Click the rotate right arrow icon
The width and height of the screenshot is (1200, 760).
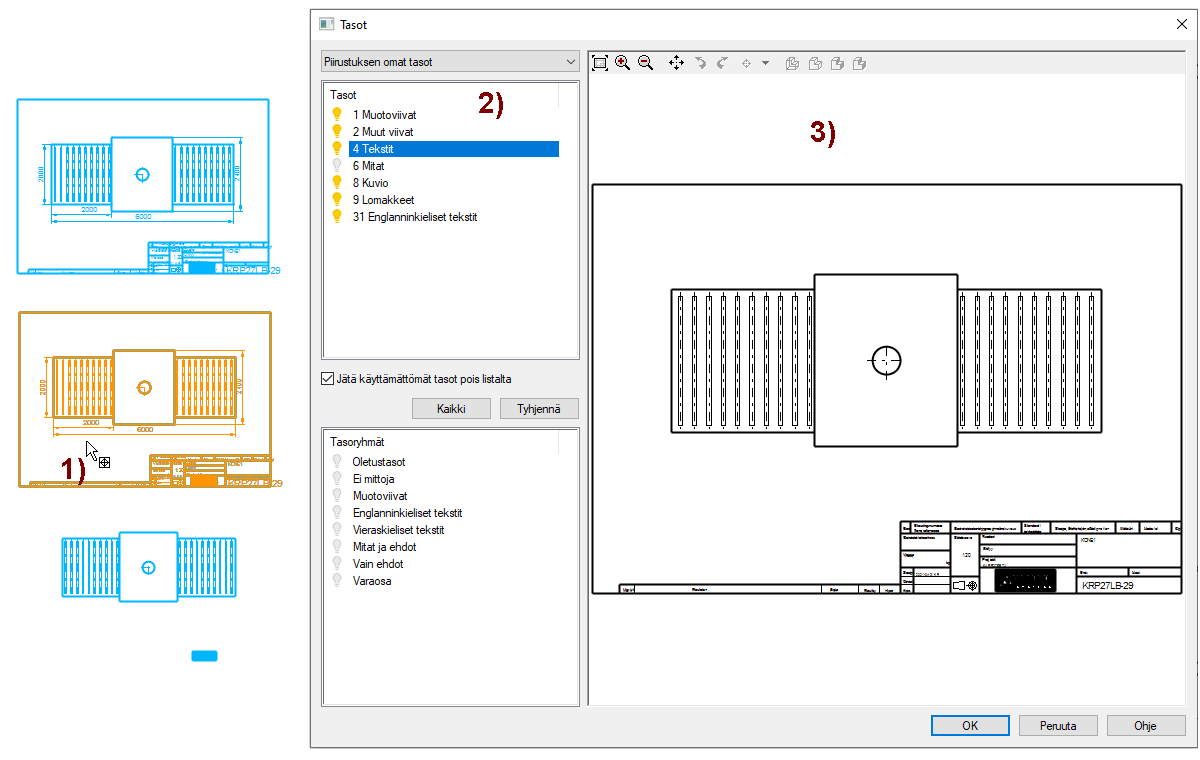(x=721, y=63)
